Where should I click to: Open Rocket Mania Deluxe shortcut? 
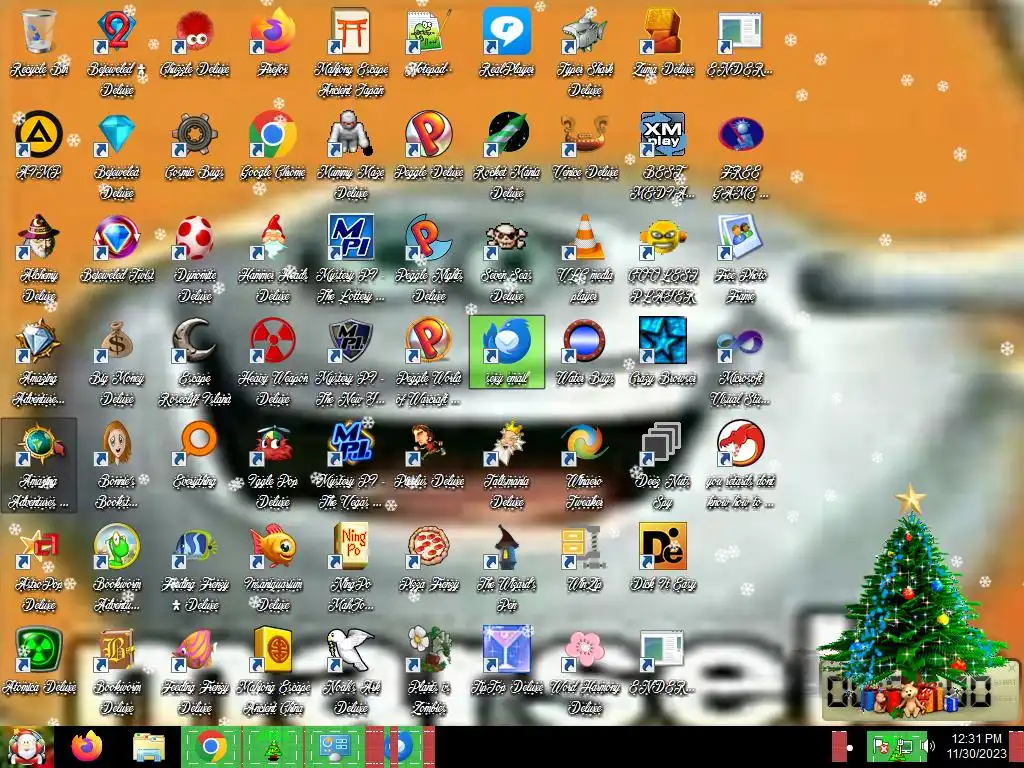point(507,155)
